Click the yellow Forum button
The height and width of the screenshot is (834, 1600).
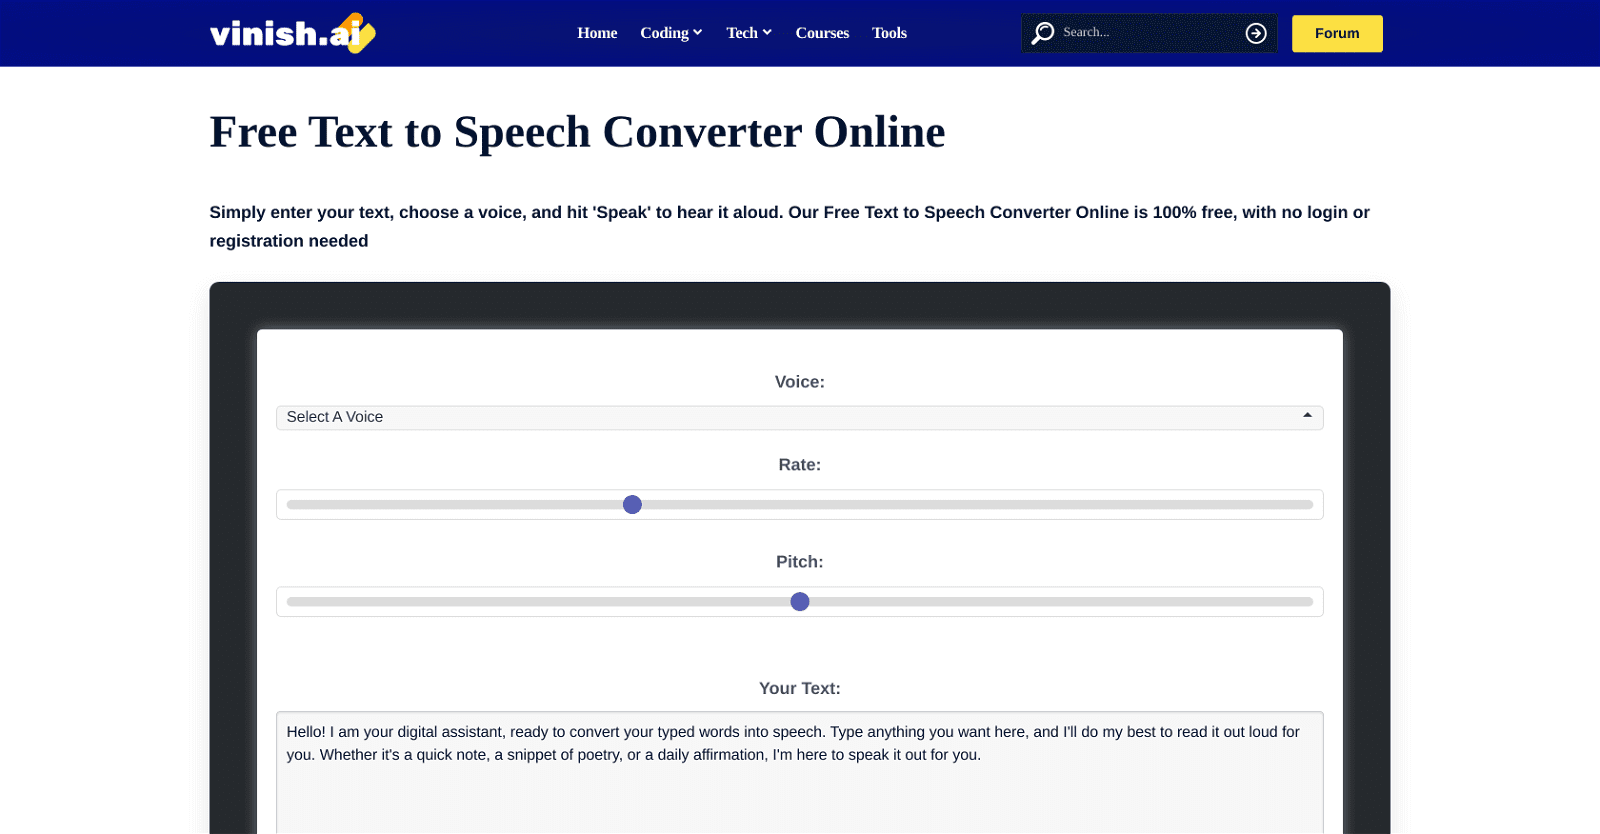1337,33
